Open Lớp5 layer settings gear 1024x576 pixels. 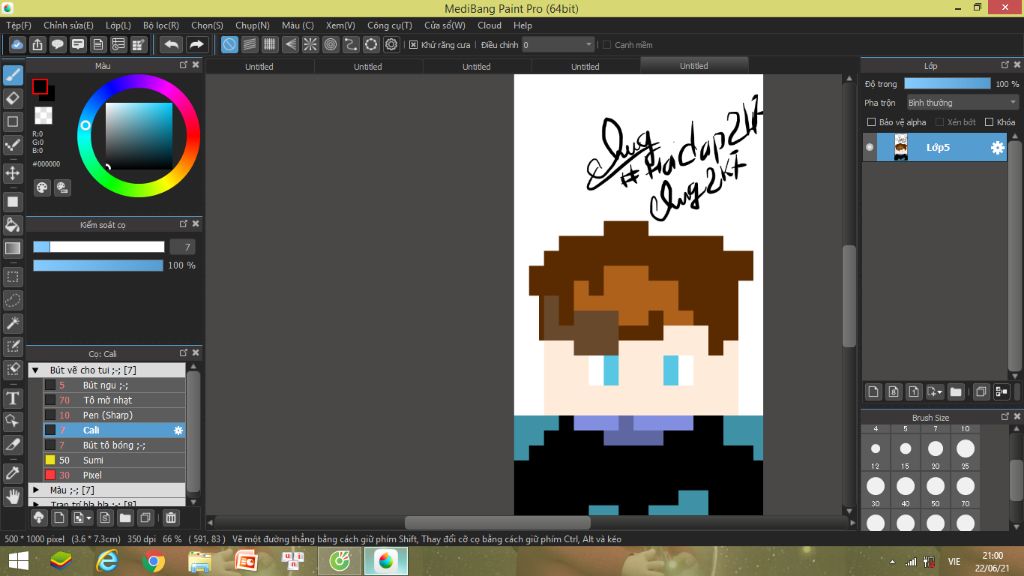coord(997,148)
